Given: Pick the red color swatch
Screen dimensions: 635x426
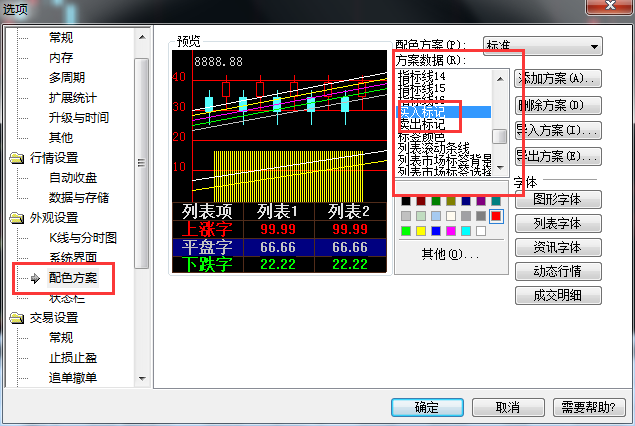Looking at the screenshot, I should coord(496,216).
